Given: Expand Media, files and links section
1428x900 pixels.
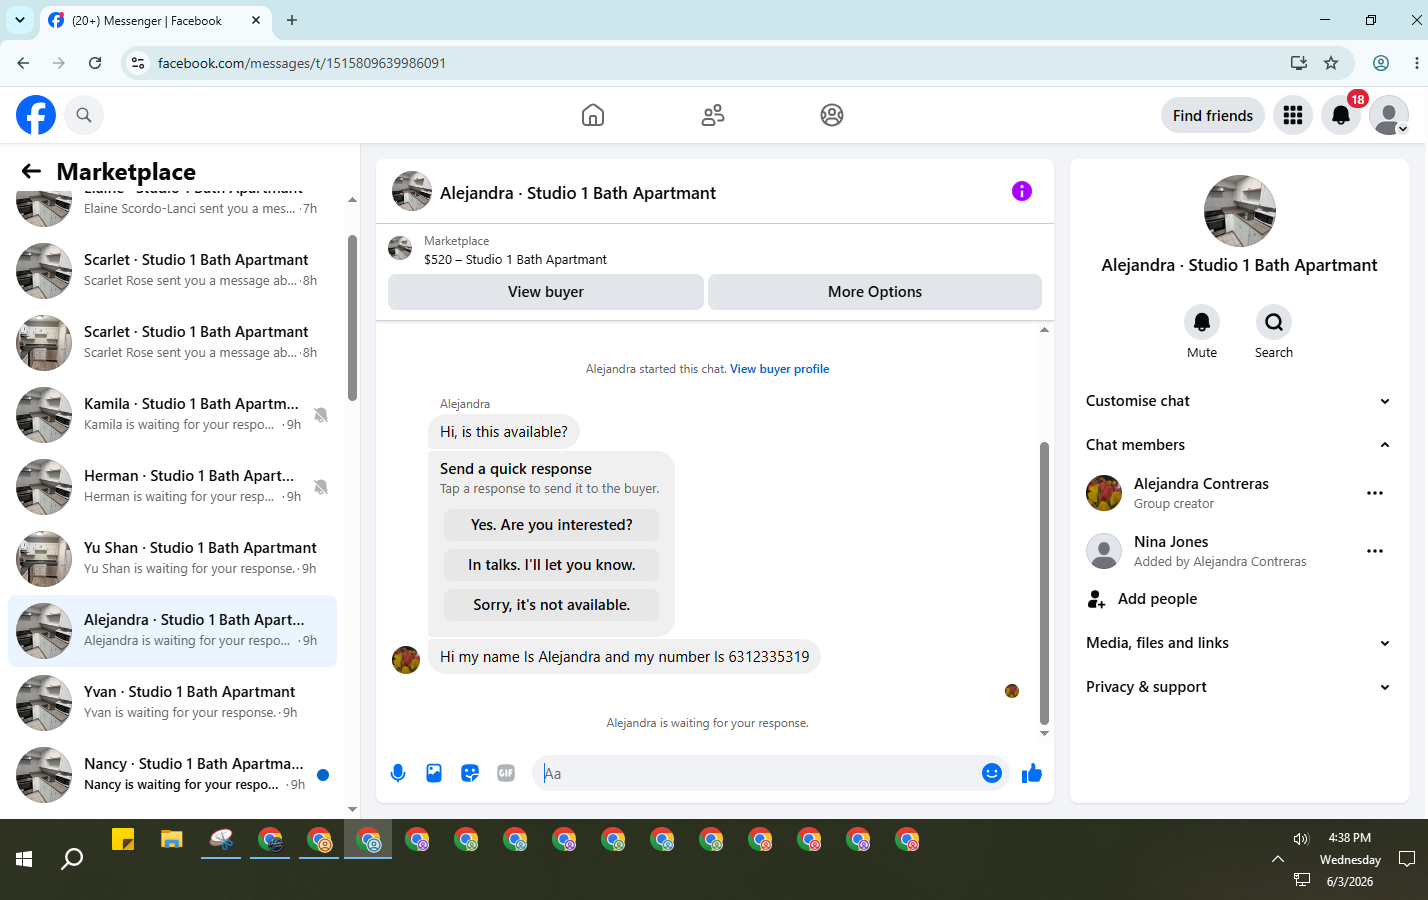Looking at the screenshot, I should coord(1239,643).
